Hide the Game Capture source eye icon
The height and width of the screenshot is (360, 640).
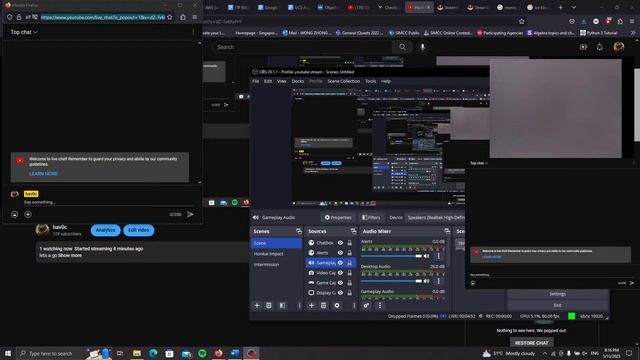click(340, 282)
